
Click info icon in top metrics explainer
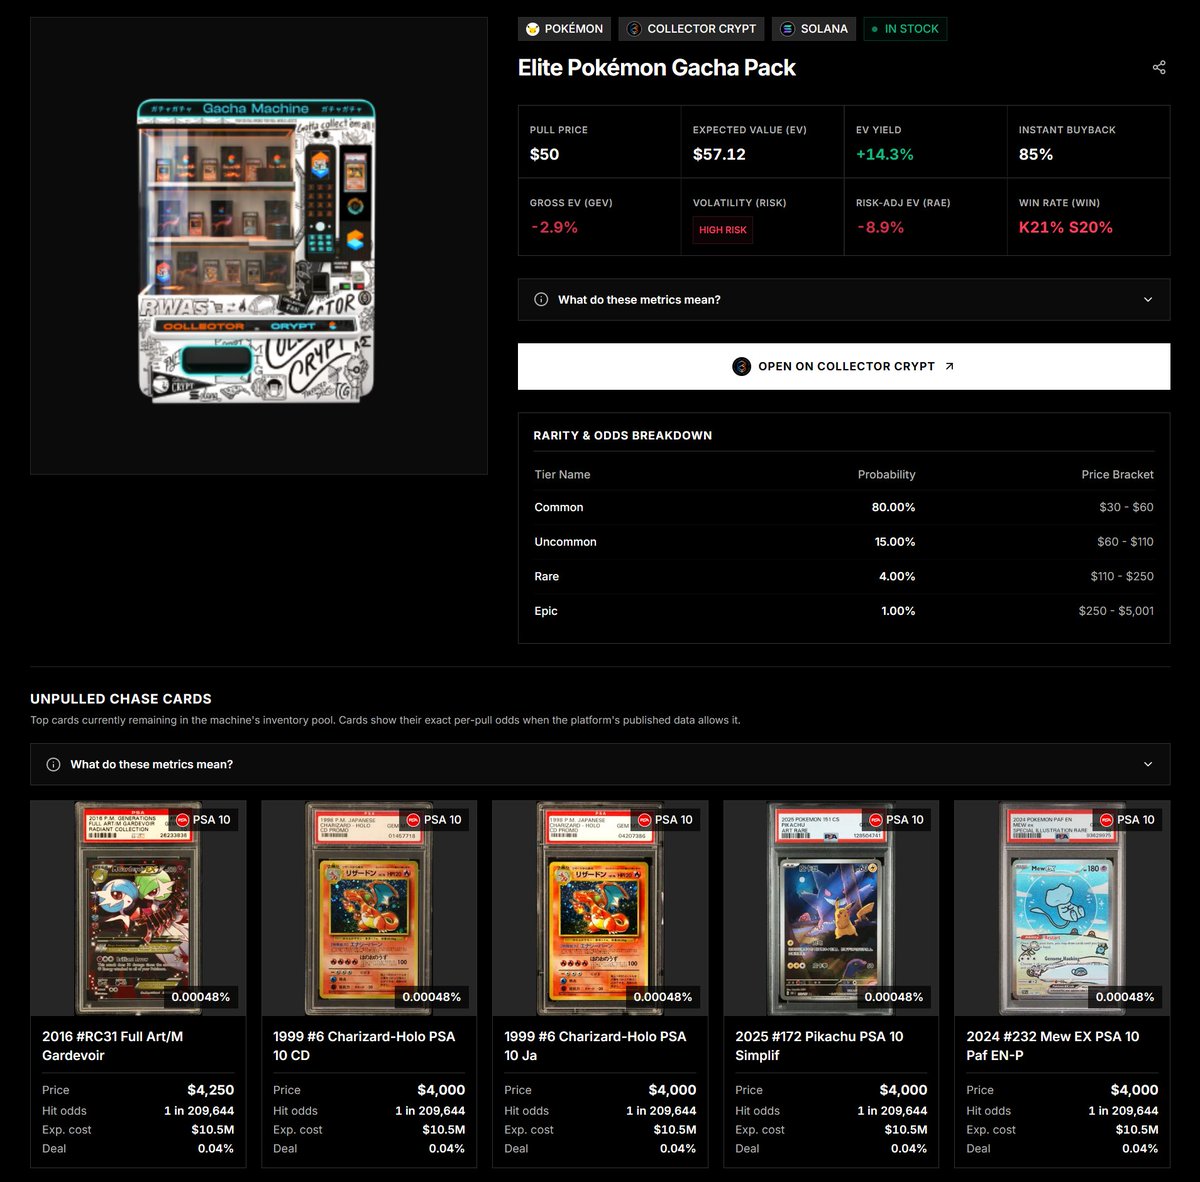tap(541, 299)
